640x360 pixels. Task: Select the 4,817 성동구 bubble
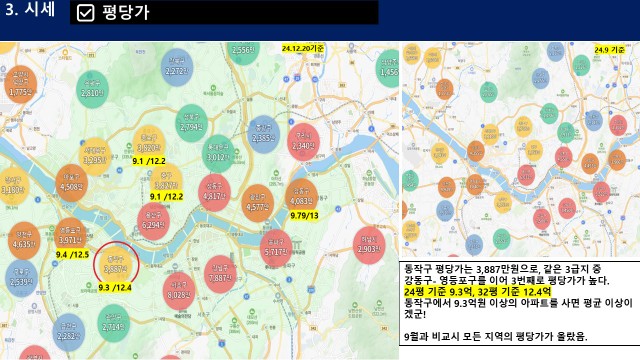(x=214, y=192)
